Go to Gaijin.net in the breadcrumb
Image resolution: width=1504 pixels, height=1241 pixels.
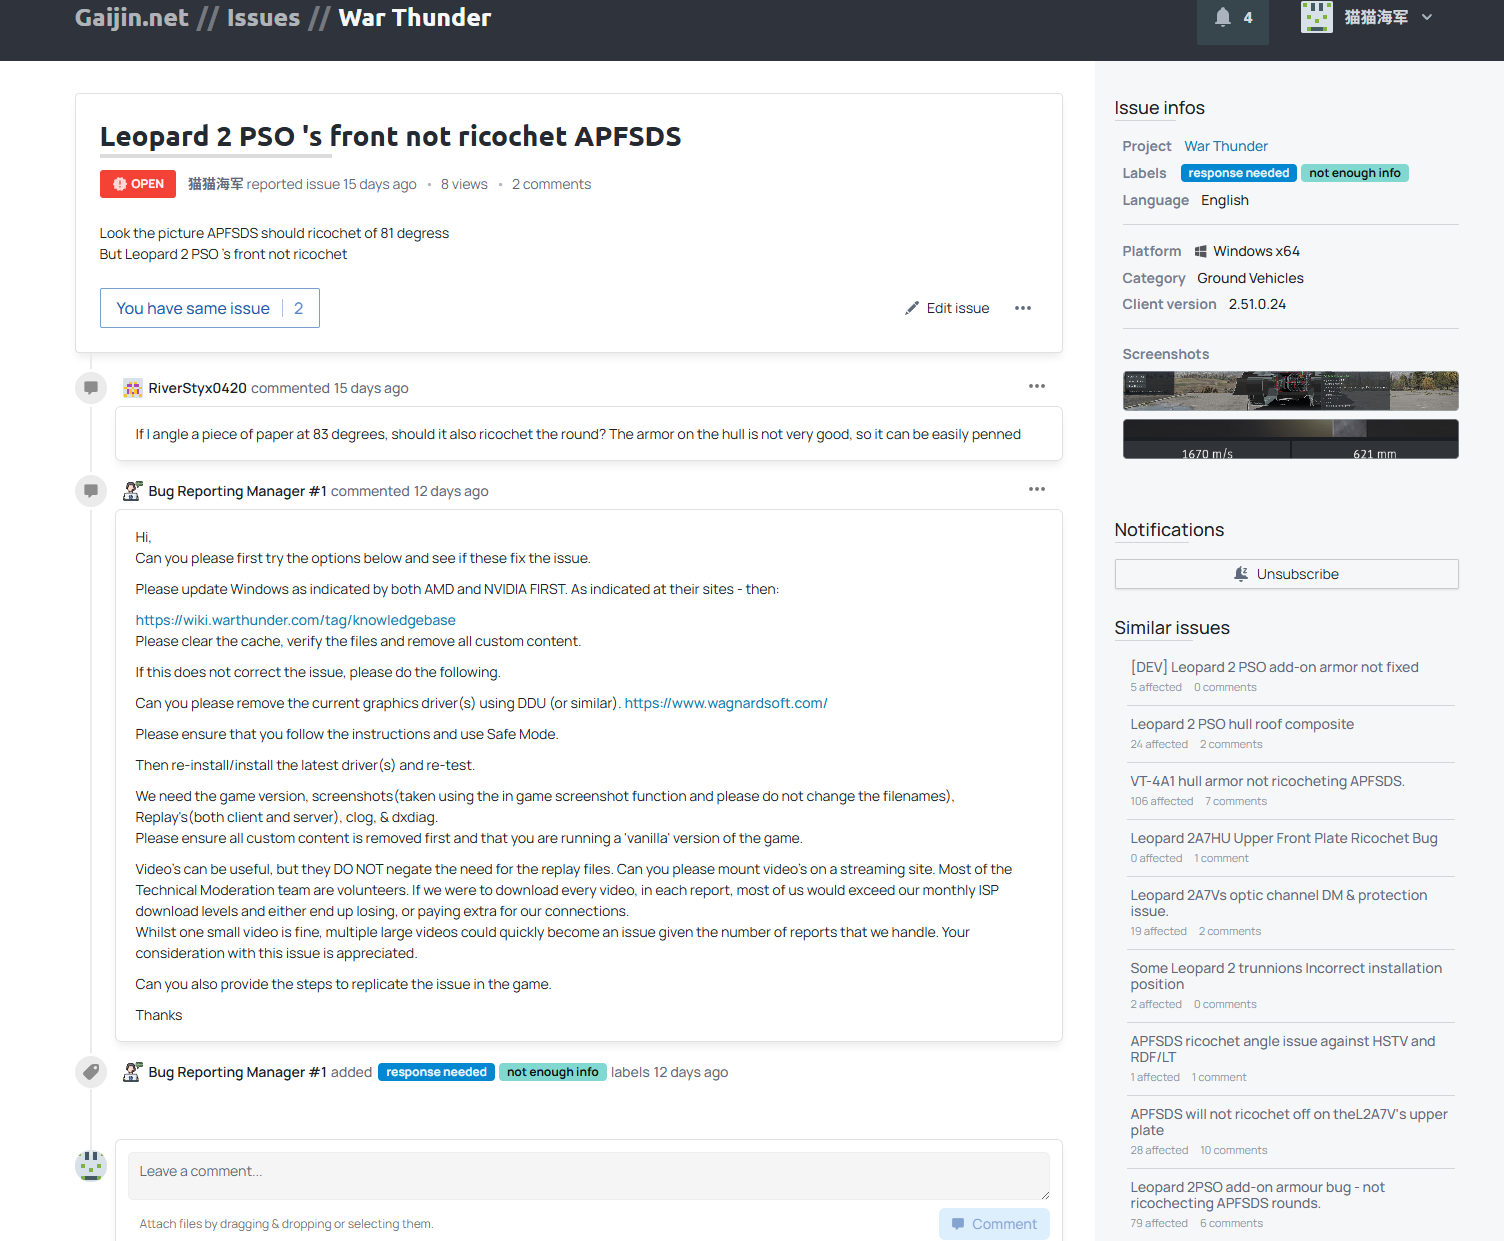131,18
